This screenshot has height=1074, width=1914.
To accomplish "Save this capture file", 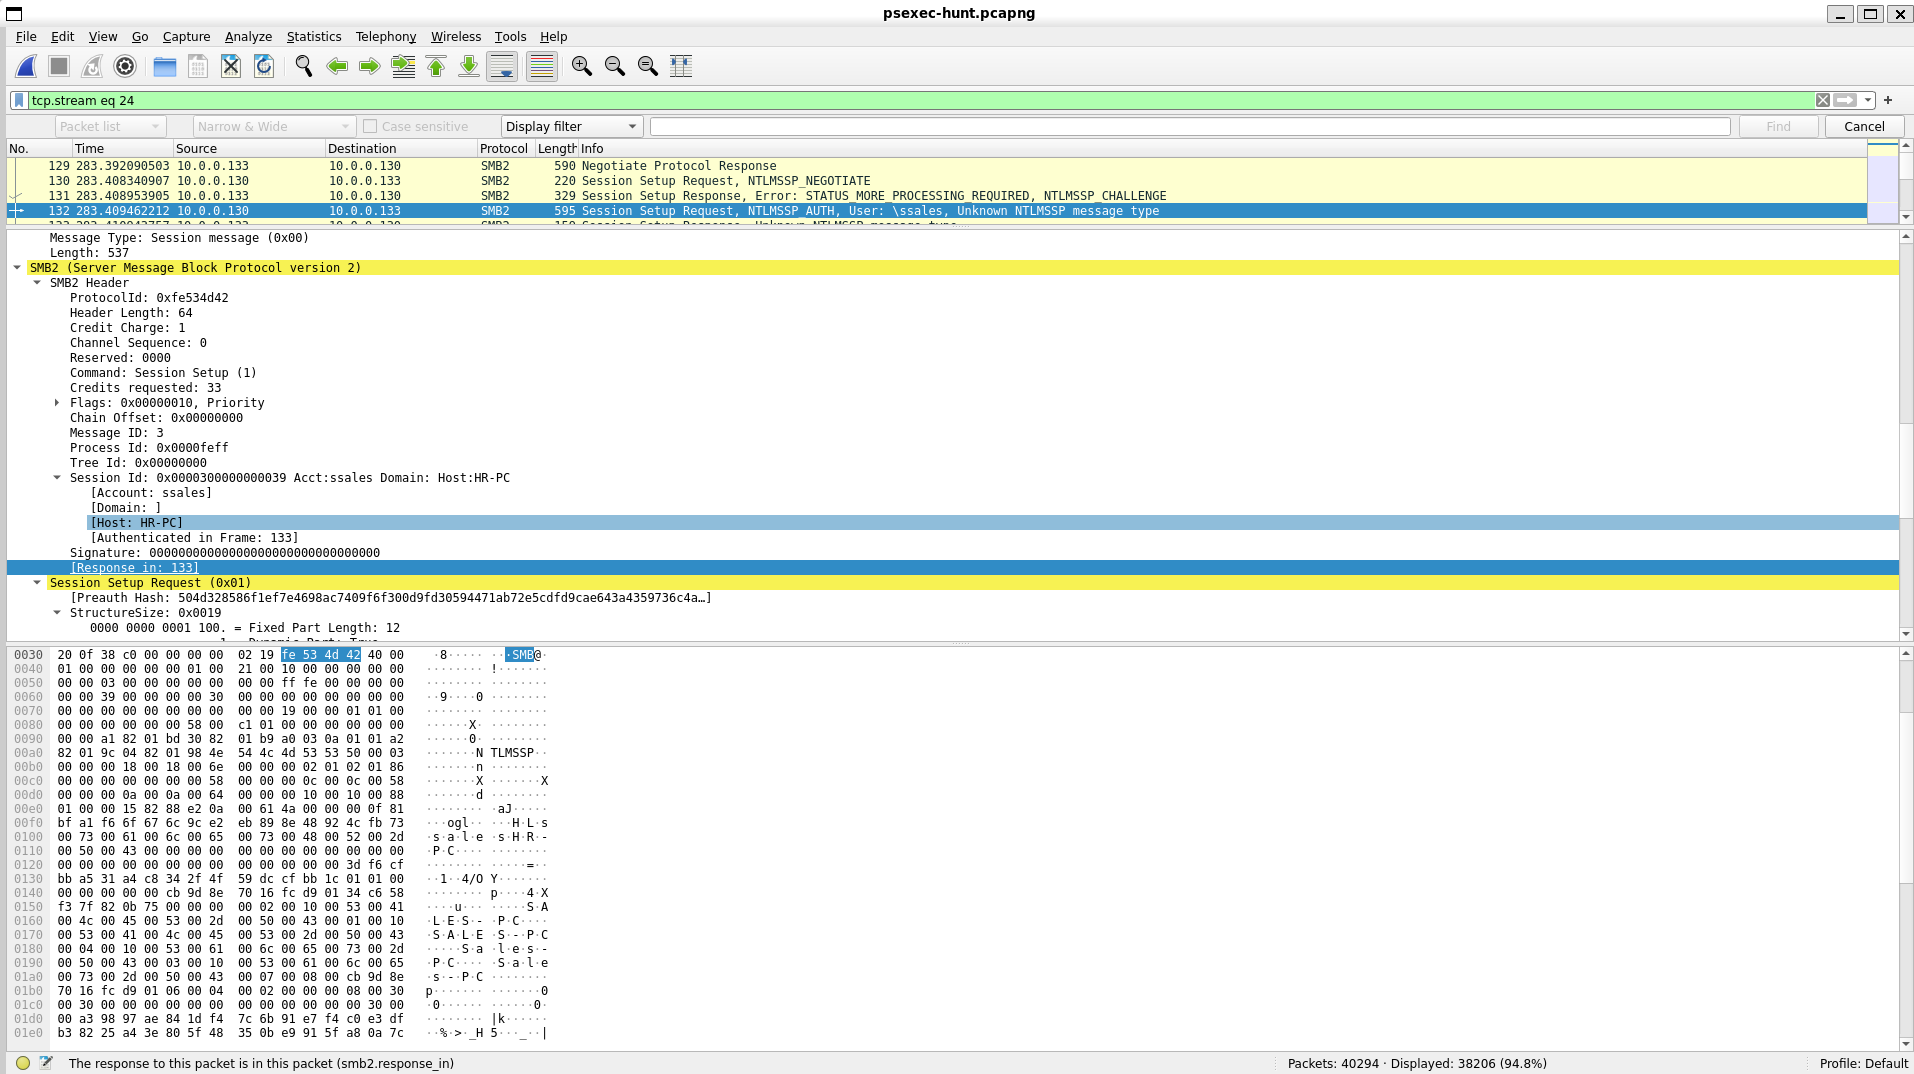I will click(x=198, y=66).
